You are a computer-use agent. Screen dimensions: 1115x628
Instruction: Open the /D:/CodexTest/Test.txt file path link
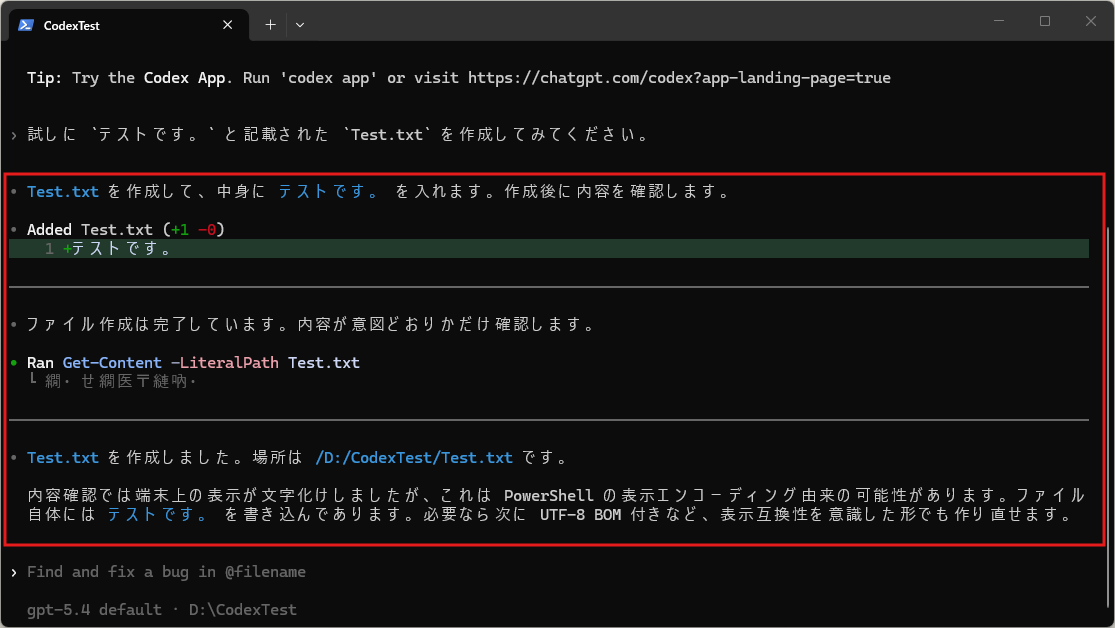pyautogui.click(x=413, y=458)
